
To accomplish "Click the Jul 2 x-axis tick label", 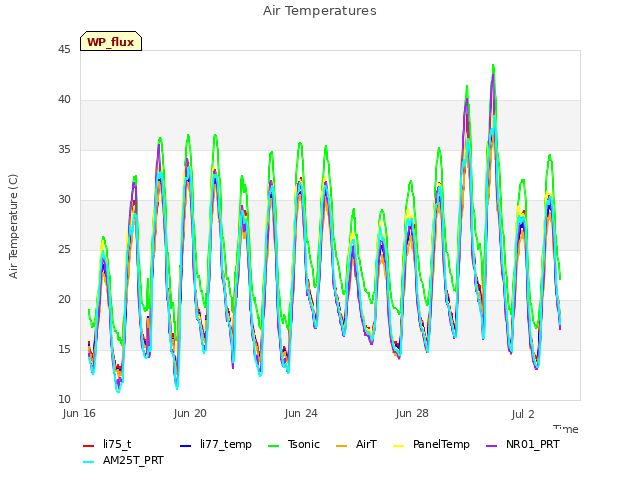I will 523,414.
